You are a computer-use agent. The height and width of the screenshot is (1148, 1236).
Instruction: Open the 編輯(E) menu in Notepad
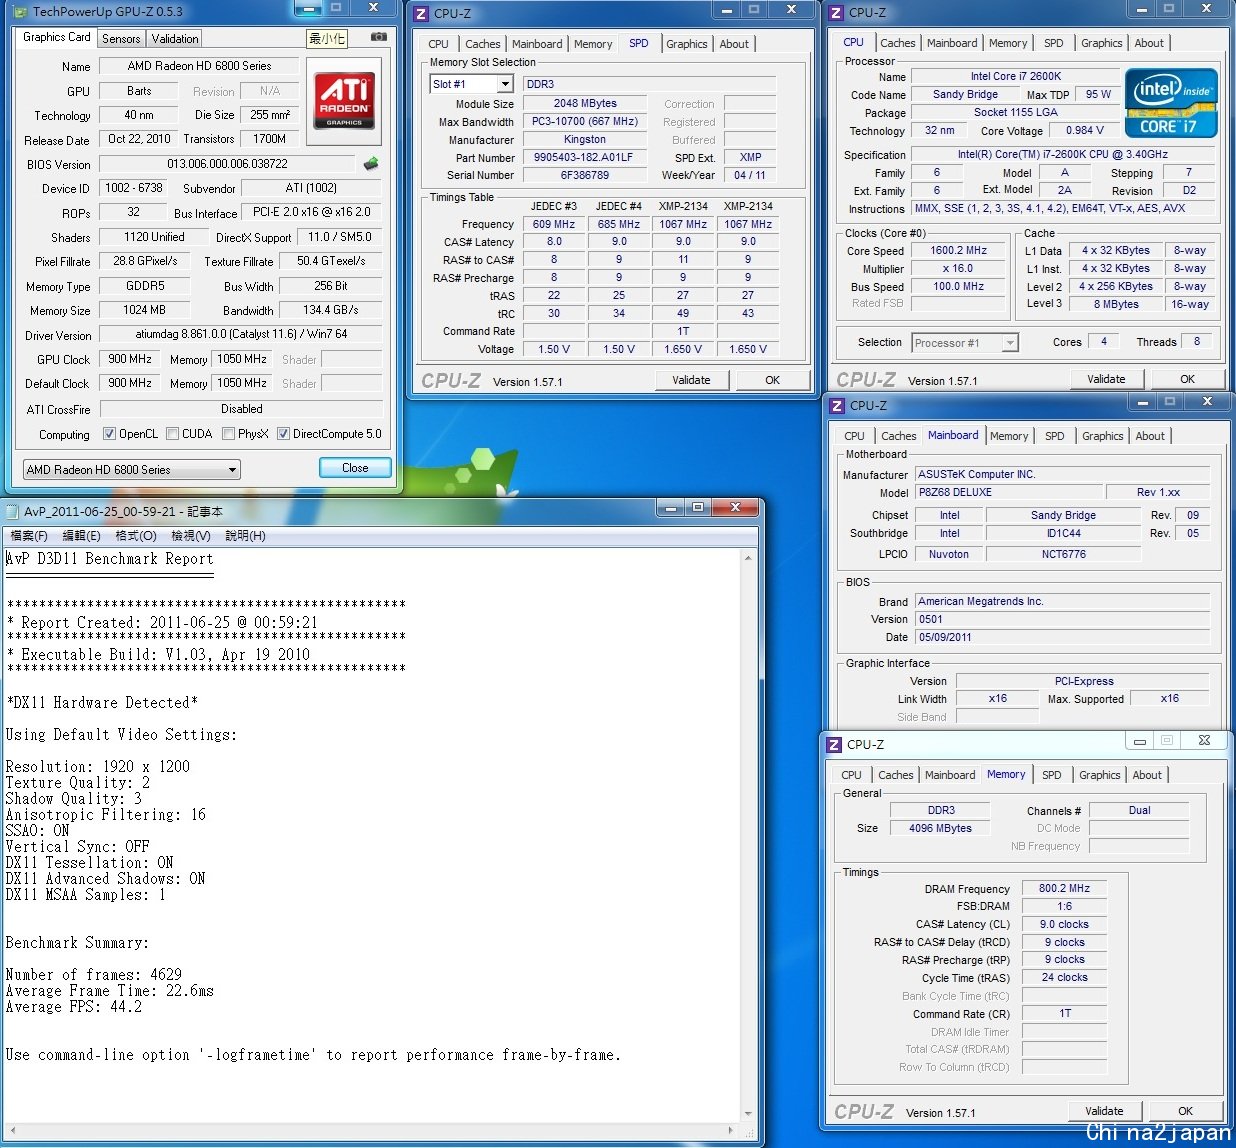pyautogui.click(x=82, y=536)
